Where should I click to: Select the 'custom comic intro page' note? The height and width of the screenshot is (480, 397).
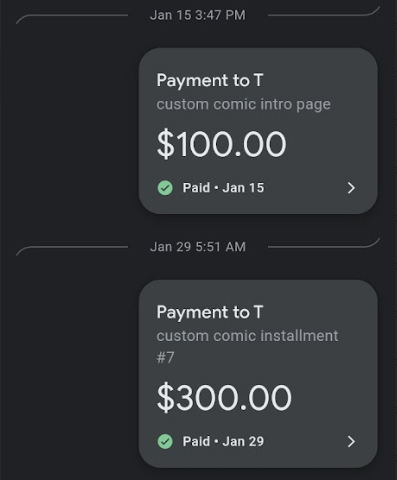point(244,105)
